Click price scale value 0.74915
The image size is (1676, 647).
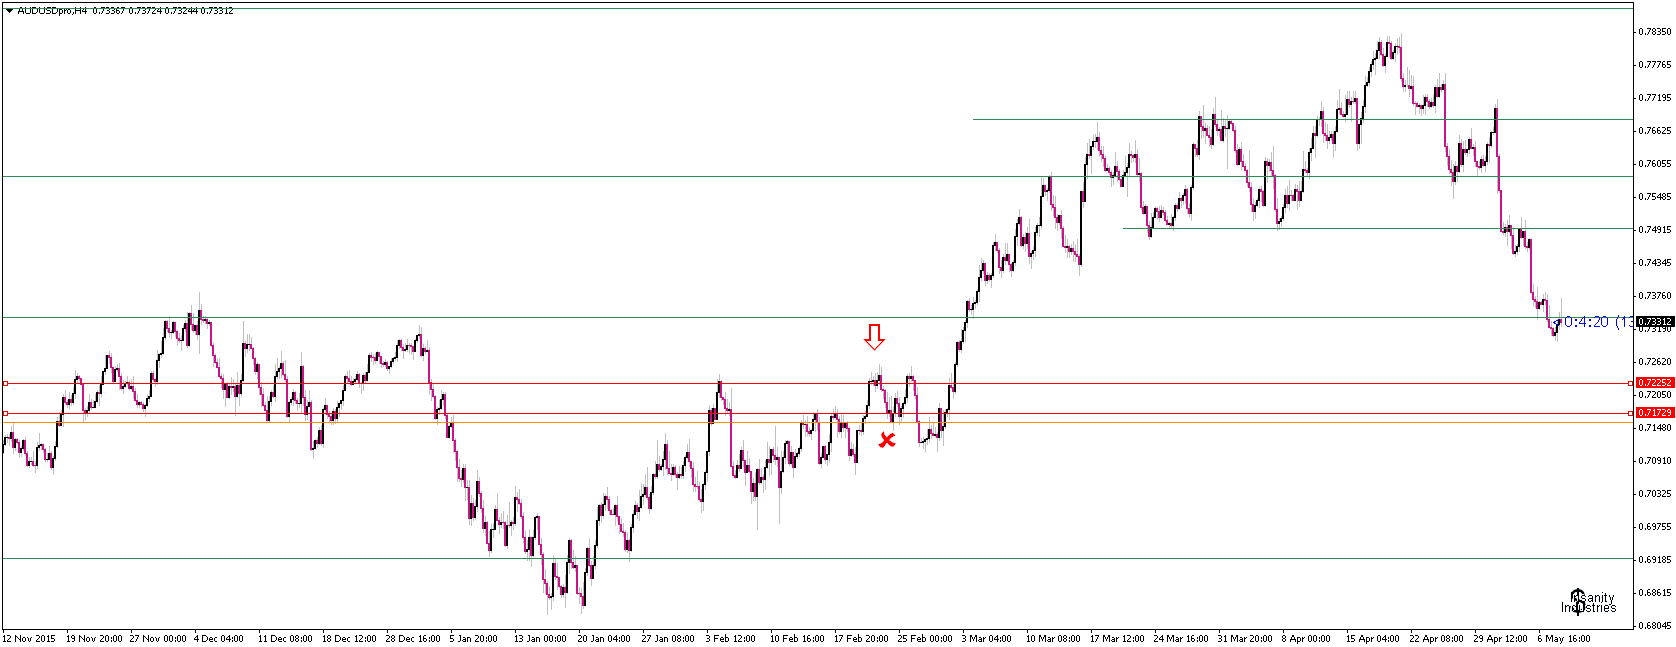(x=1656, y=230)
